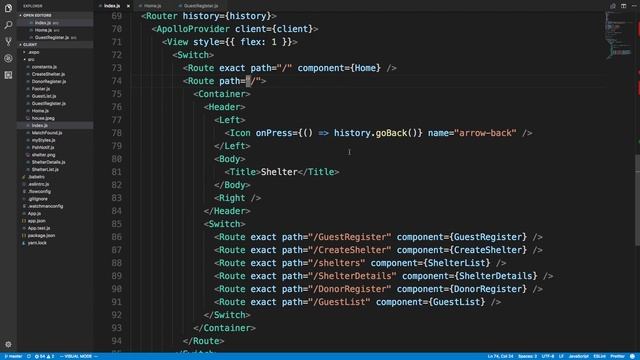Screen dimensions: 640x360
Task: Click the code minimap preview
Action: pyautogui.click(x=619, y=35)
